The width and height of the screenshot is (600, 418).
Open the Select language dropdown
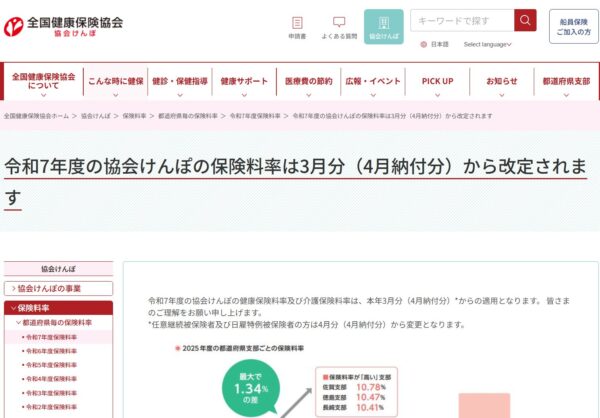point(487,44)
